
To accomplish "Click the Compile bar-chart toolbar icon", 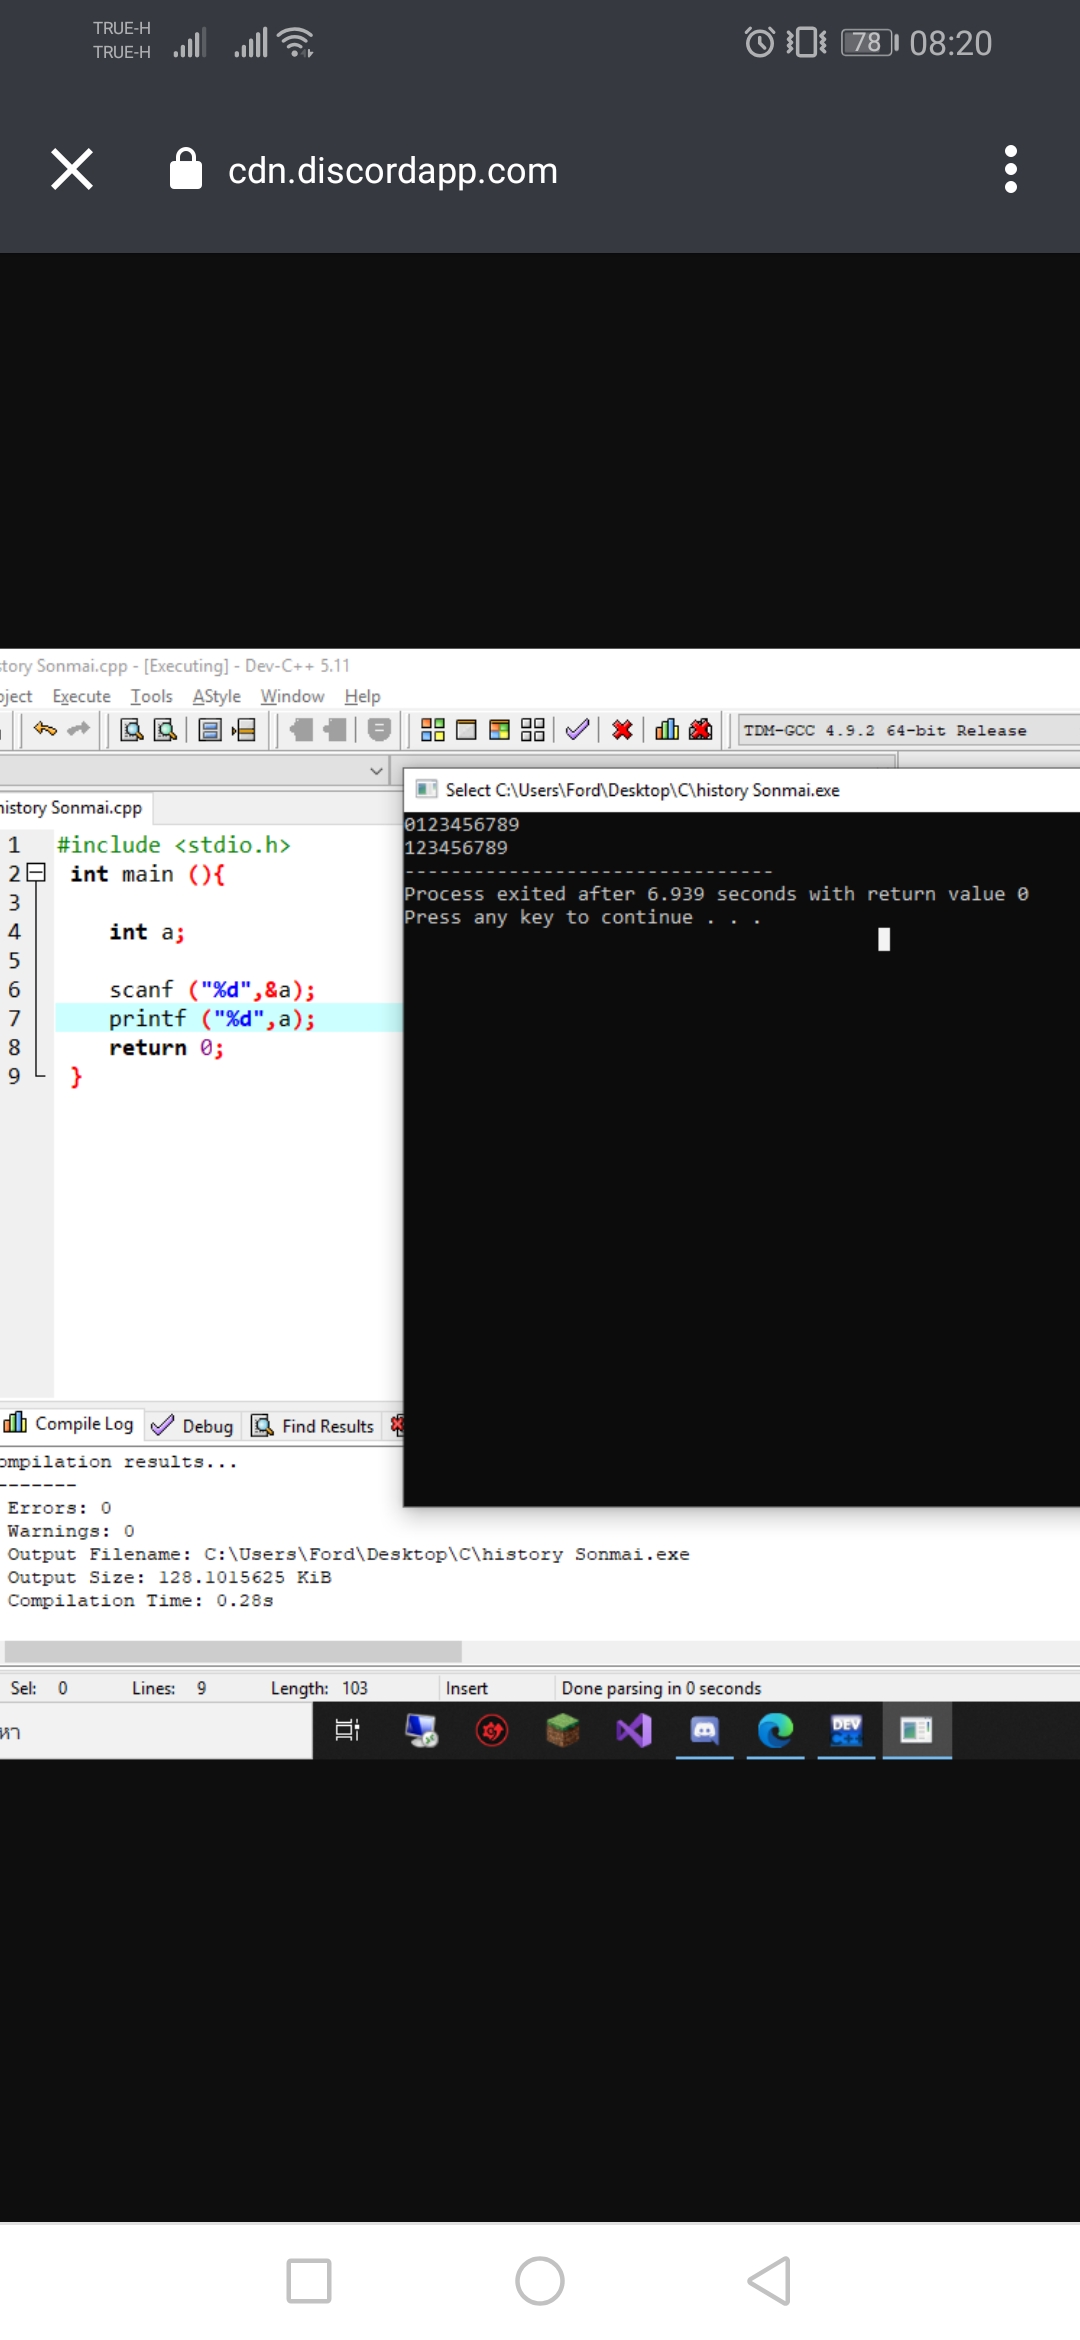I will coord(666,730).
